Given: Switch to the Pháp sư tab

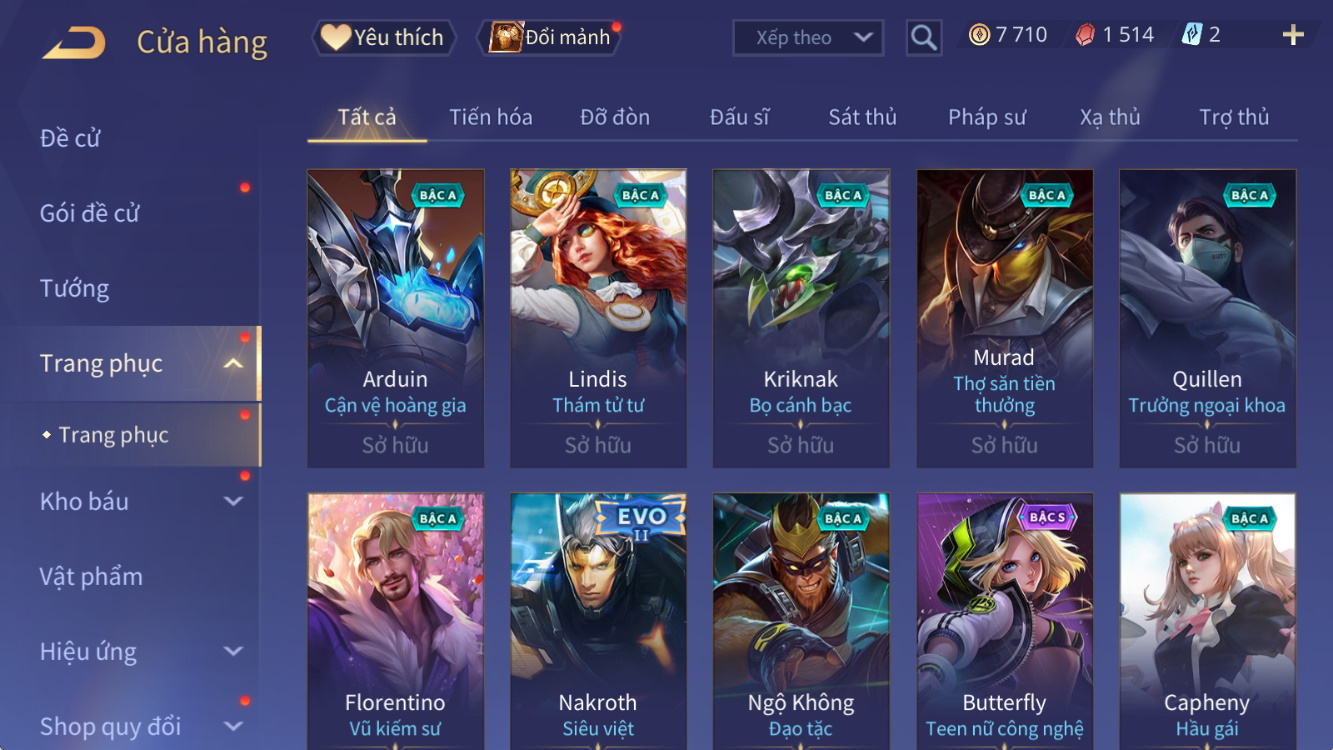Looking at the screenshot, I should [987, 117].
